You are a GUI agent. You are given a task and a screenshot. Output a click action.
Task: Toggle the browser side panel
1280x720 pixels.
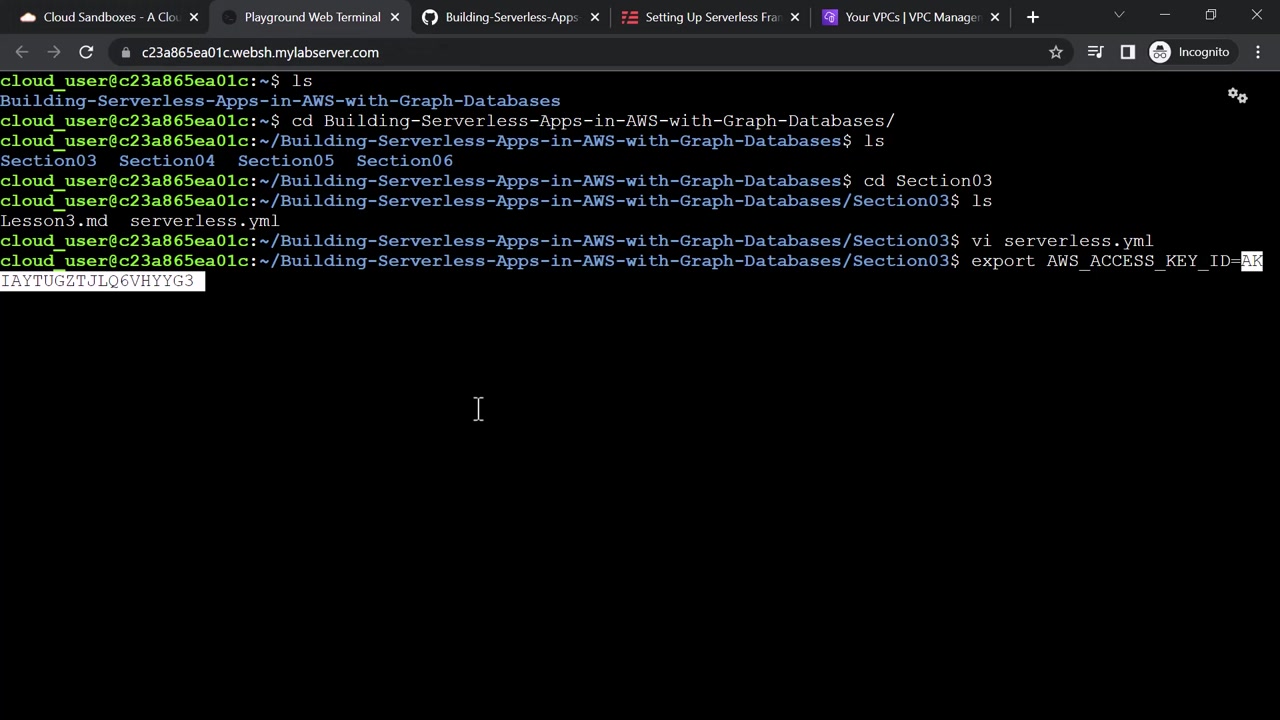click(1128, 52)
